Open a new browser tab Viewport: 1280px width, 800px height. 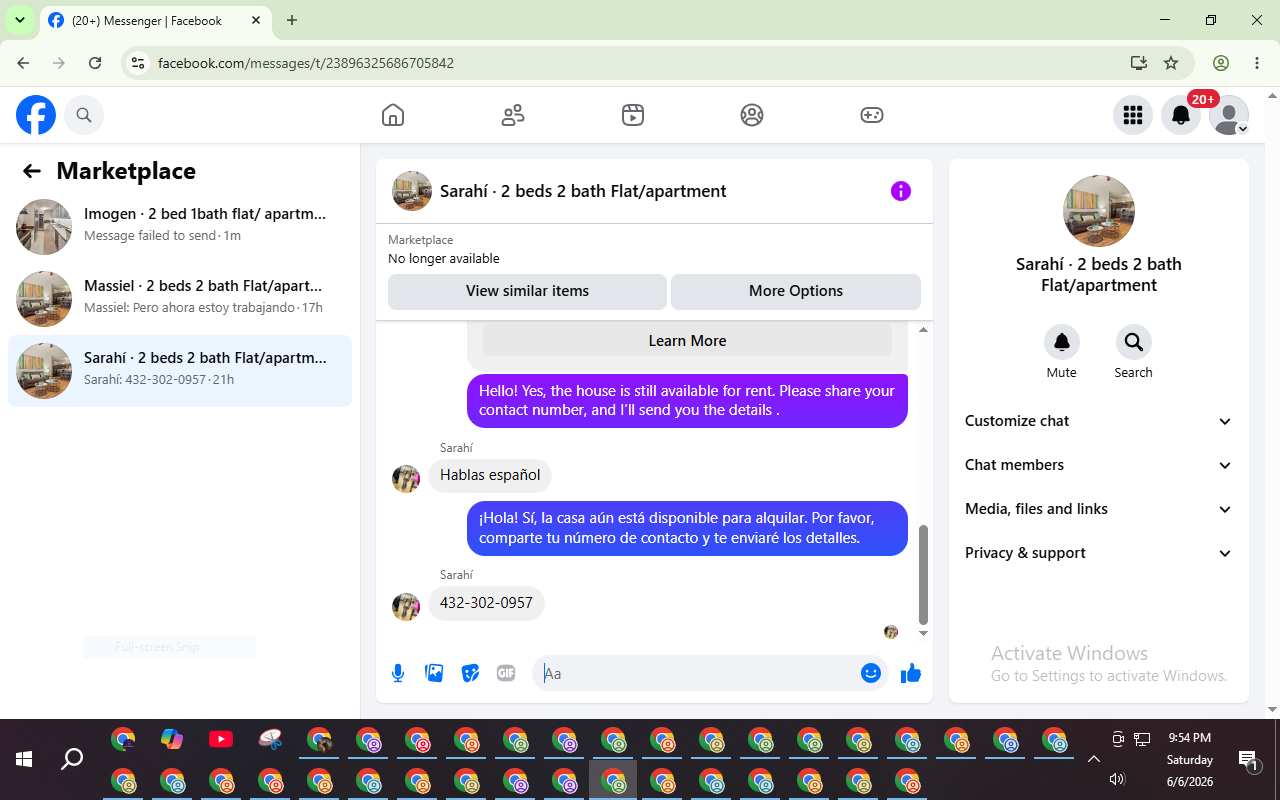292,20
